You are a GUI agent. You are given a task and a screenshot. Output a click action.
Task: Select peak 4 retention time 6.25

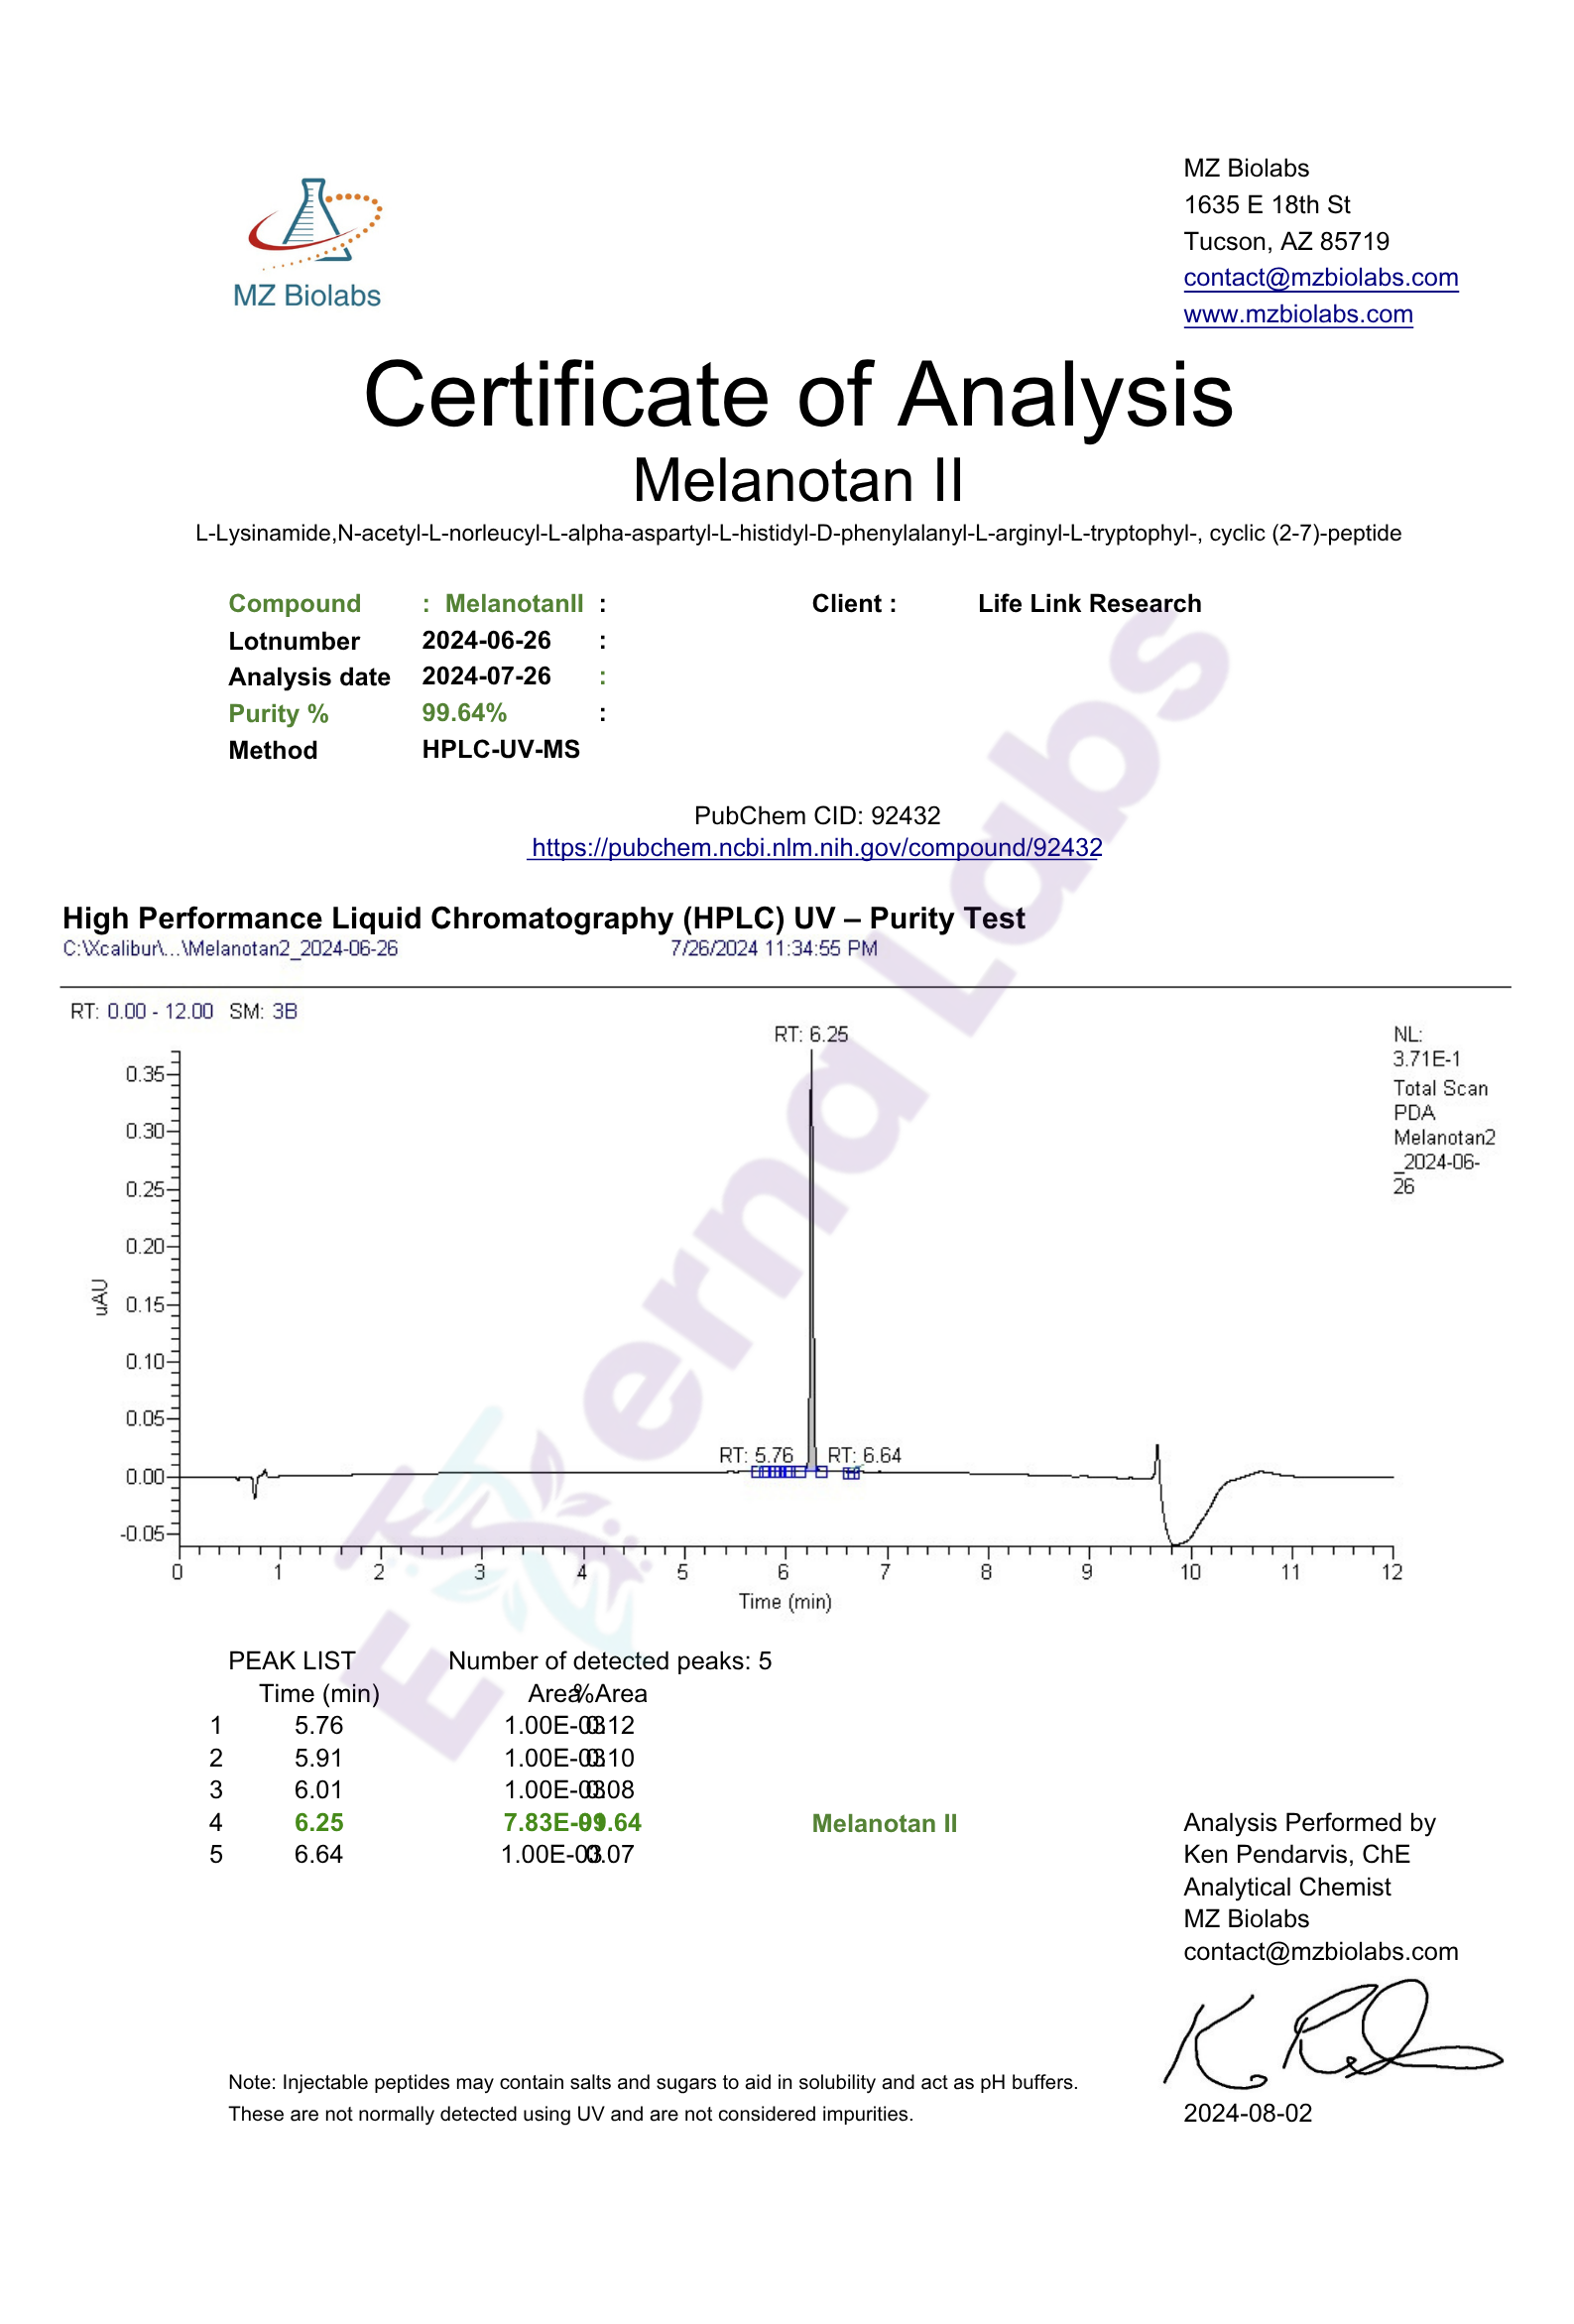point(318,1822)
